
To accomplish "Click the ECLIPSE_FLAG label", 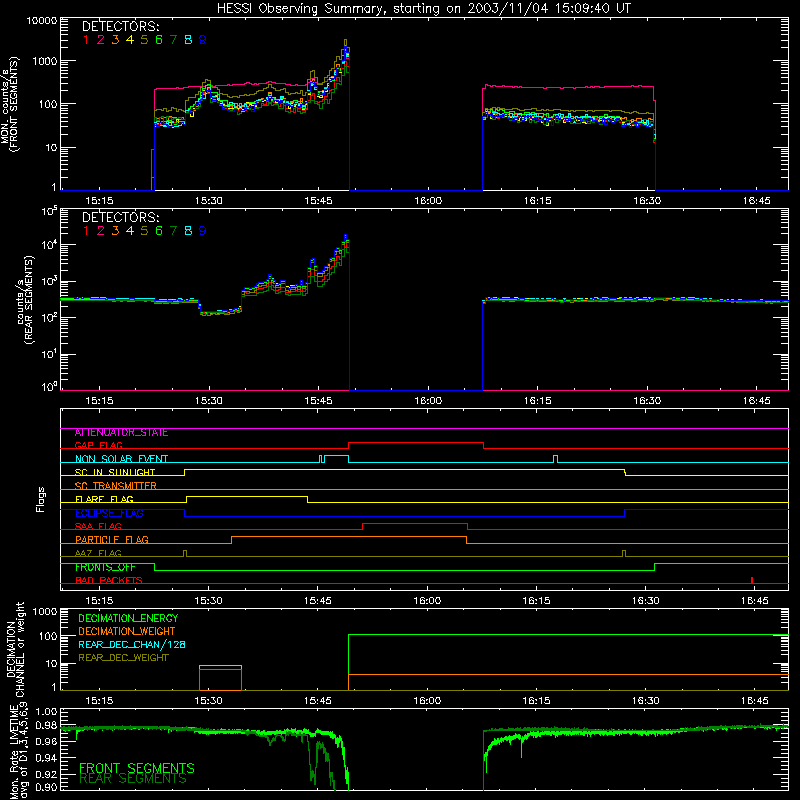I will (109, 513).
